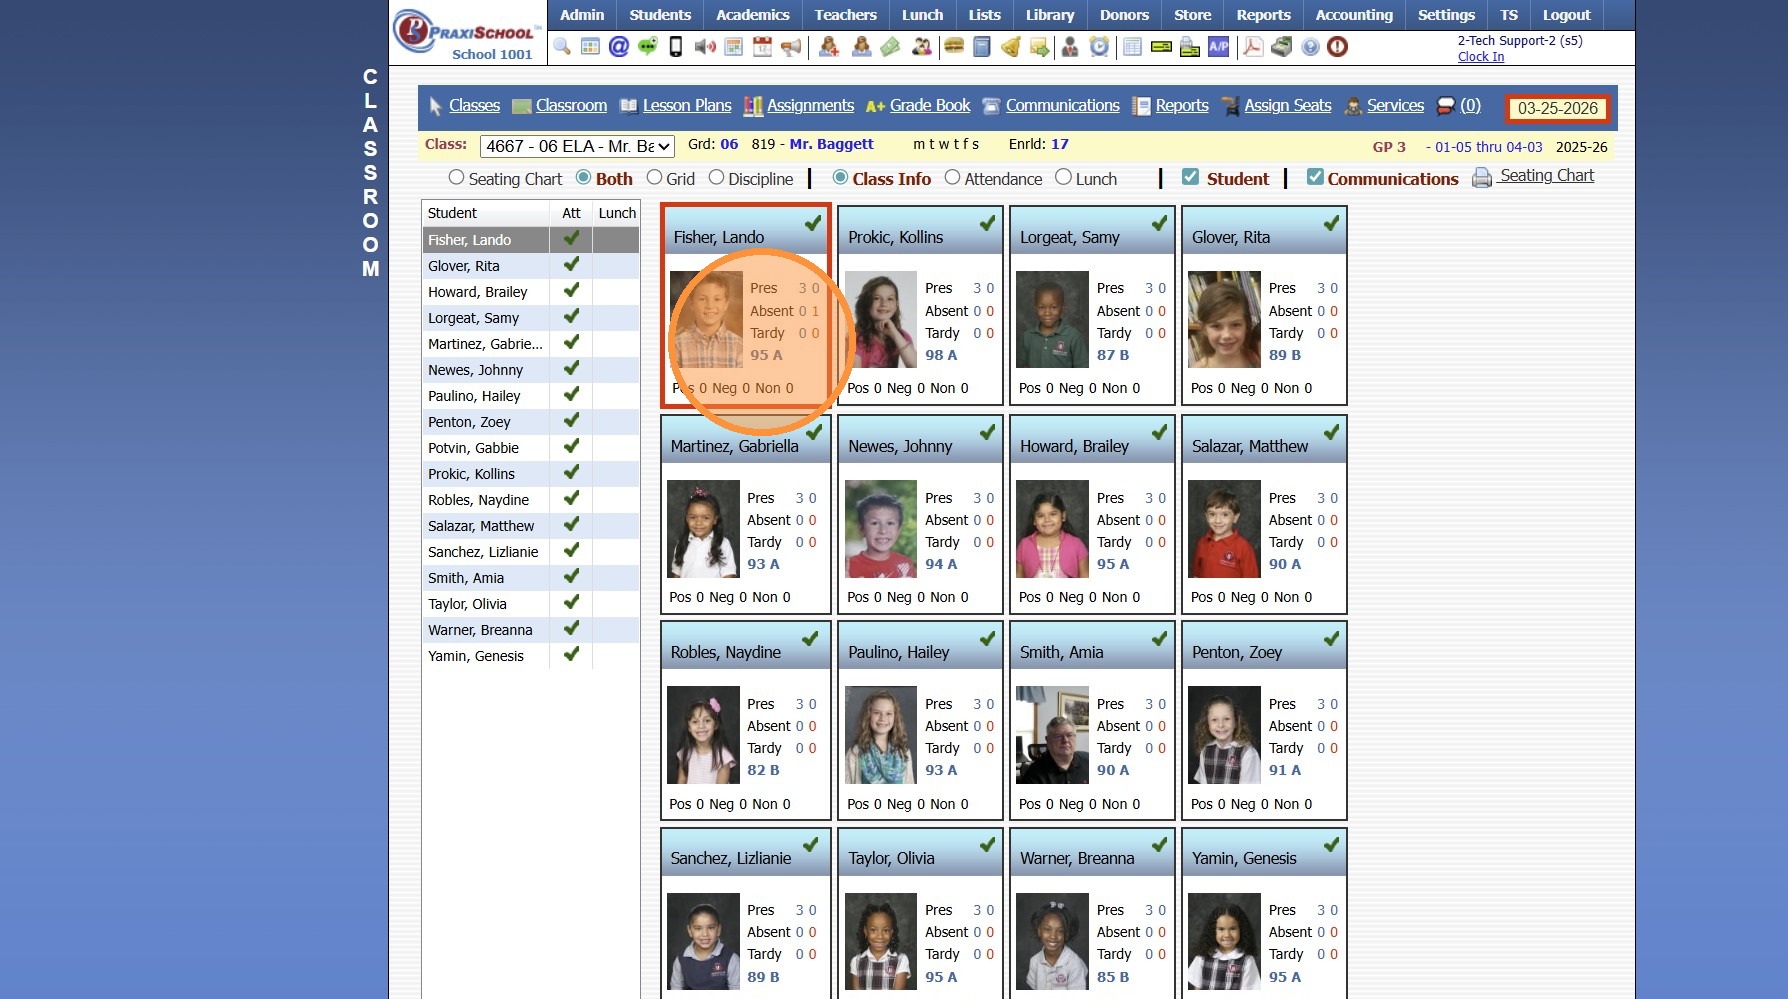Click the hamburger lunch icon
Image resolution: width=1788 pixels, height=999 pixels.
[954, 46]
